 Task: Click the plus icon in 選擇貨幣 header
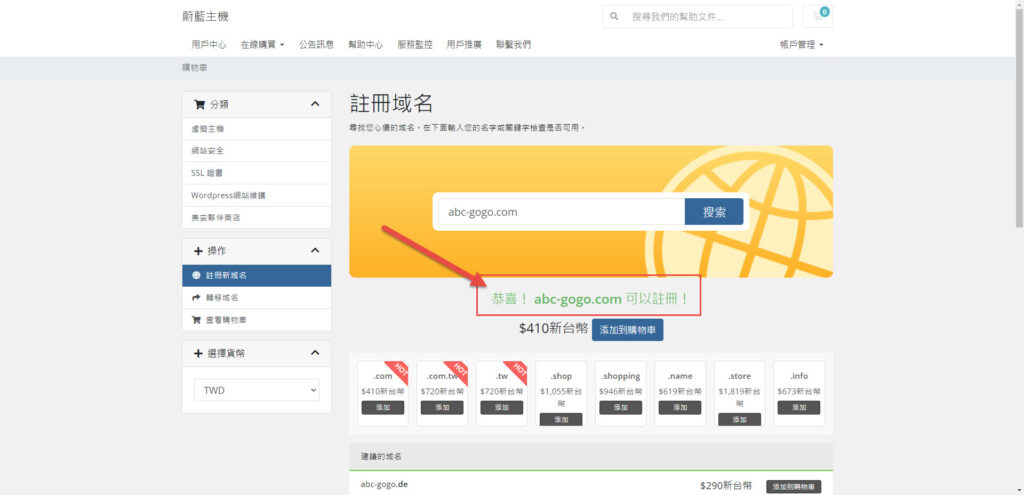click(199, 353)
